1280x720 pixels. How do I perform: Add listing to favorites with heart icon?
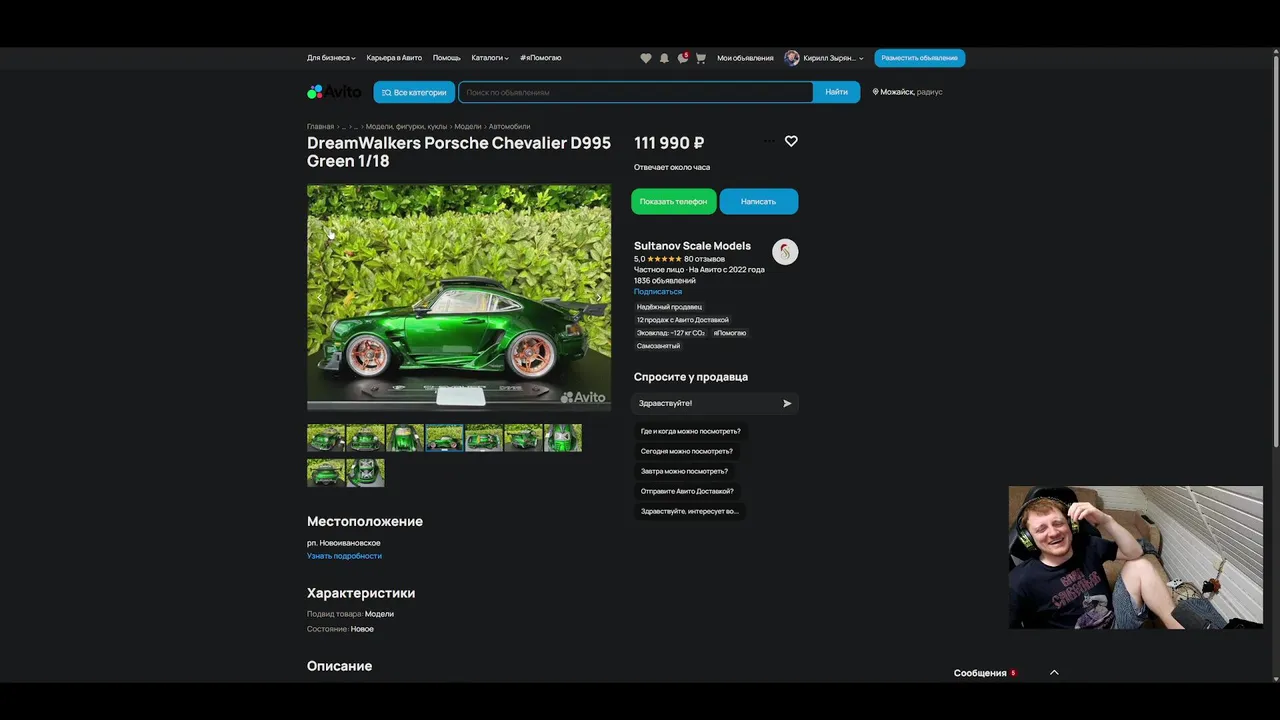coord(791,141)
